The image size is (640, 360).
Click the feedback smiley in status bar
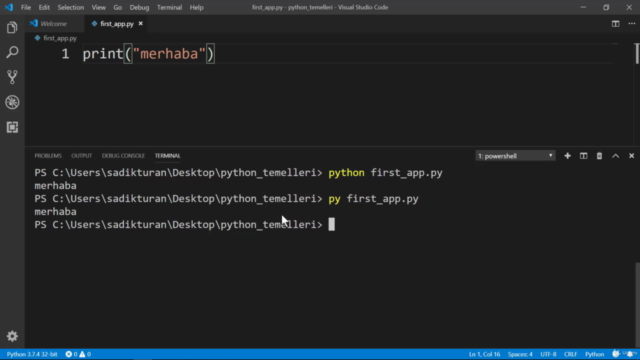pos(616,354)
